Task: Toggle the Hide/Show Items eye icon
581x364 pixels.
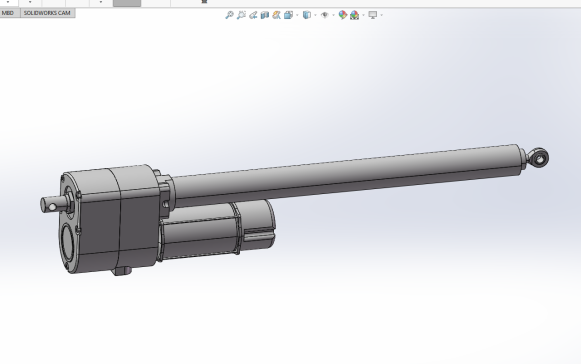Action: 325,15
